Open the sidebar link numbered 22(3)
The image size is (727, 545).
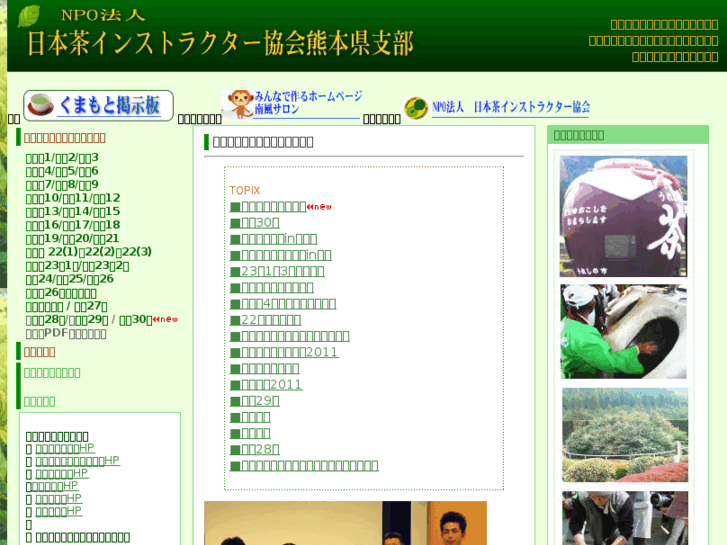tap(136, 252)
